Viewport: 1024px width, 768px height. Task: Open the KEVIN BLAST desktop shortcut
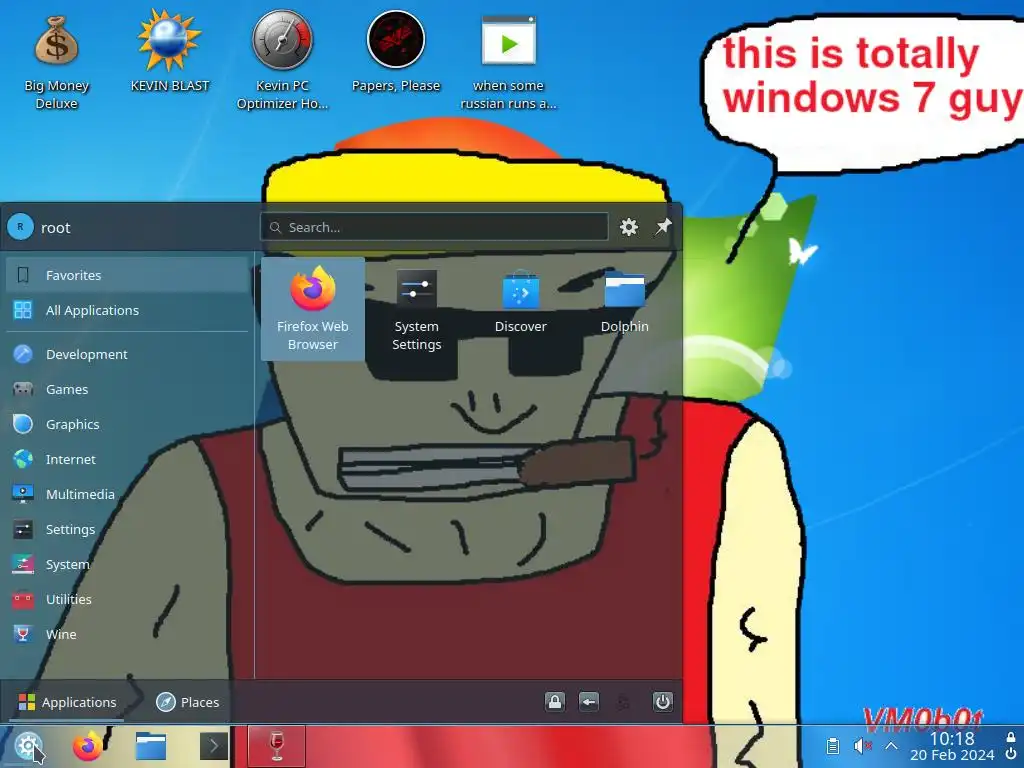click(170, 52)
